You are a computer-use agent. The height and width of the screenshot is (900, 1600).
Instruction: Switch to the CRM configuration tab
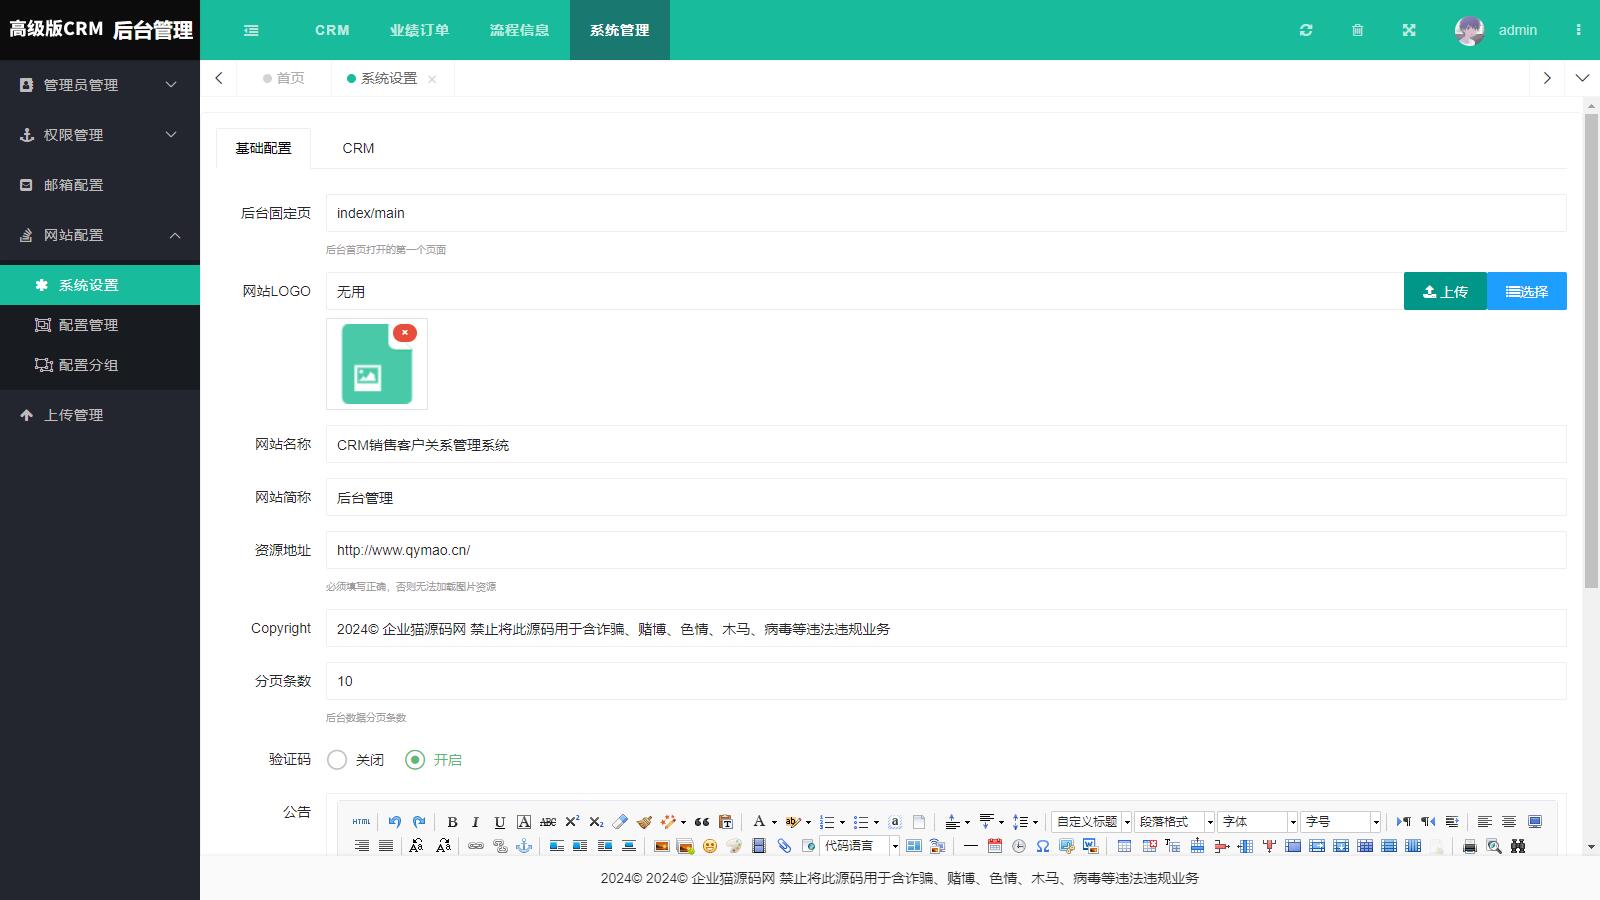(x=357, y=148)
